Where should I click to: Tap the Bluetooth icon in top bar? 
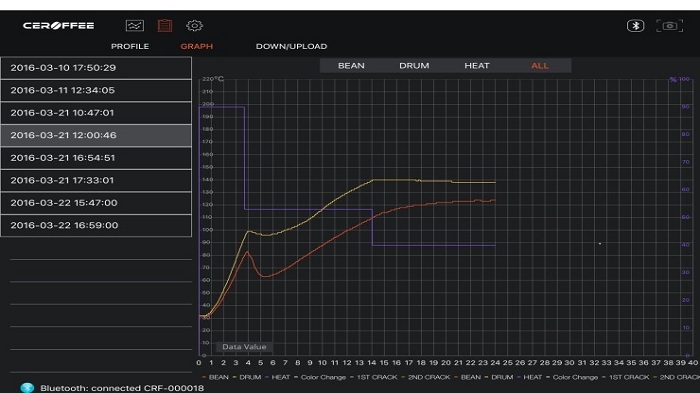[635, 25]
